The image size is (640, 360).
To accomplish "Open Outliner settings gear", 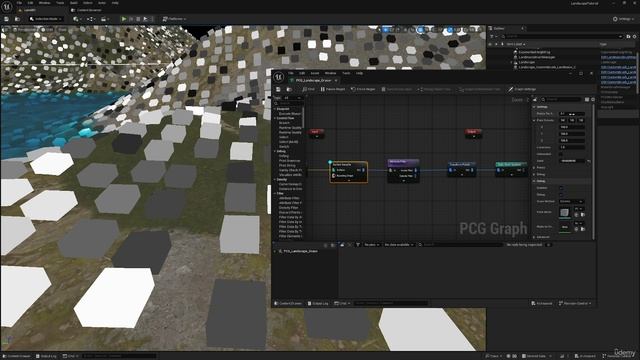I will [x=635, y=36].
